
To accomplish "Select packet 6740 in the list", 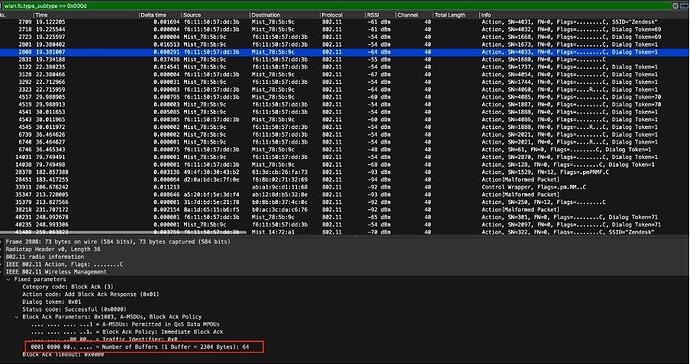I will tap(345, 142).
